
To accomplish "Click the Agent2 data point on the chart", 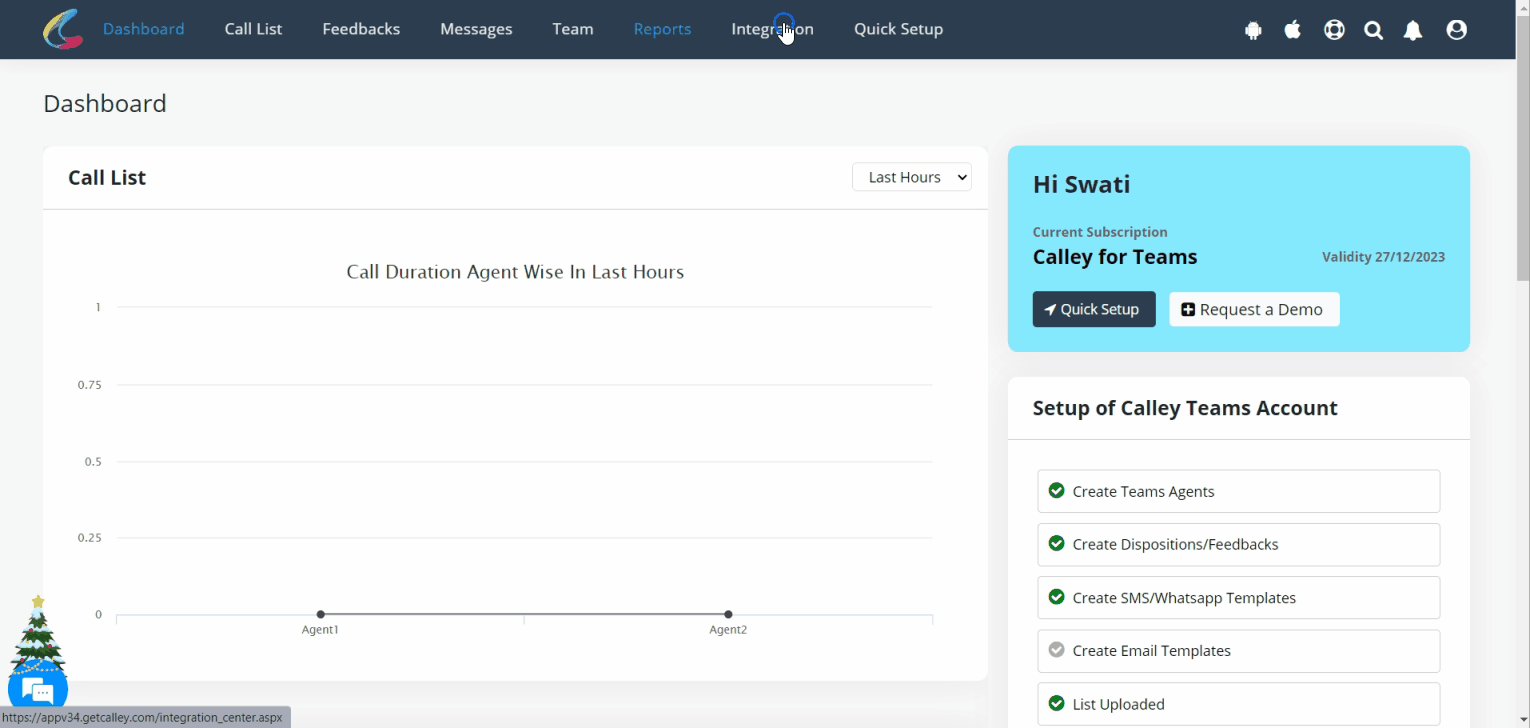I will pos(728,614).
